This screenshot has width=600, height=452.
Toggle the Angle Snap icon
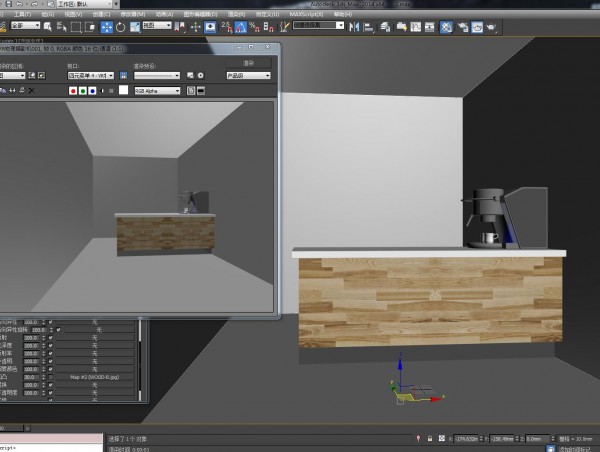240,27
